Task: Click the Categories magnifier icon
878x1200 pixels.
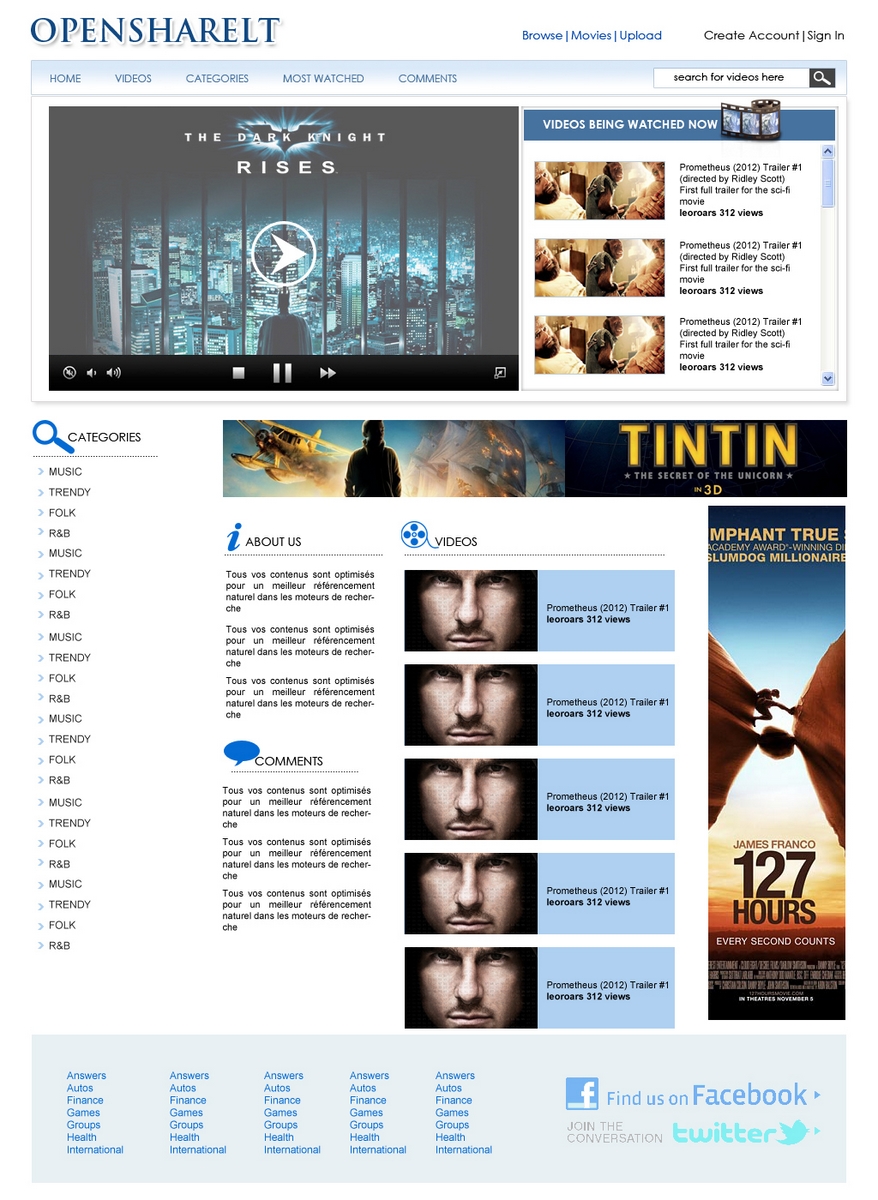Action: pyautogui.click(x=51, y=436)
